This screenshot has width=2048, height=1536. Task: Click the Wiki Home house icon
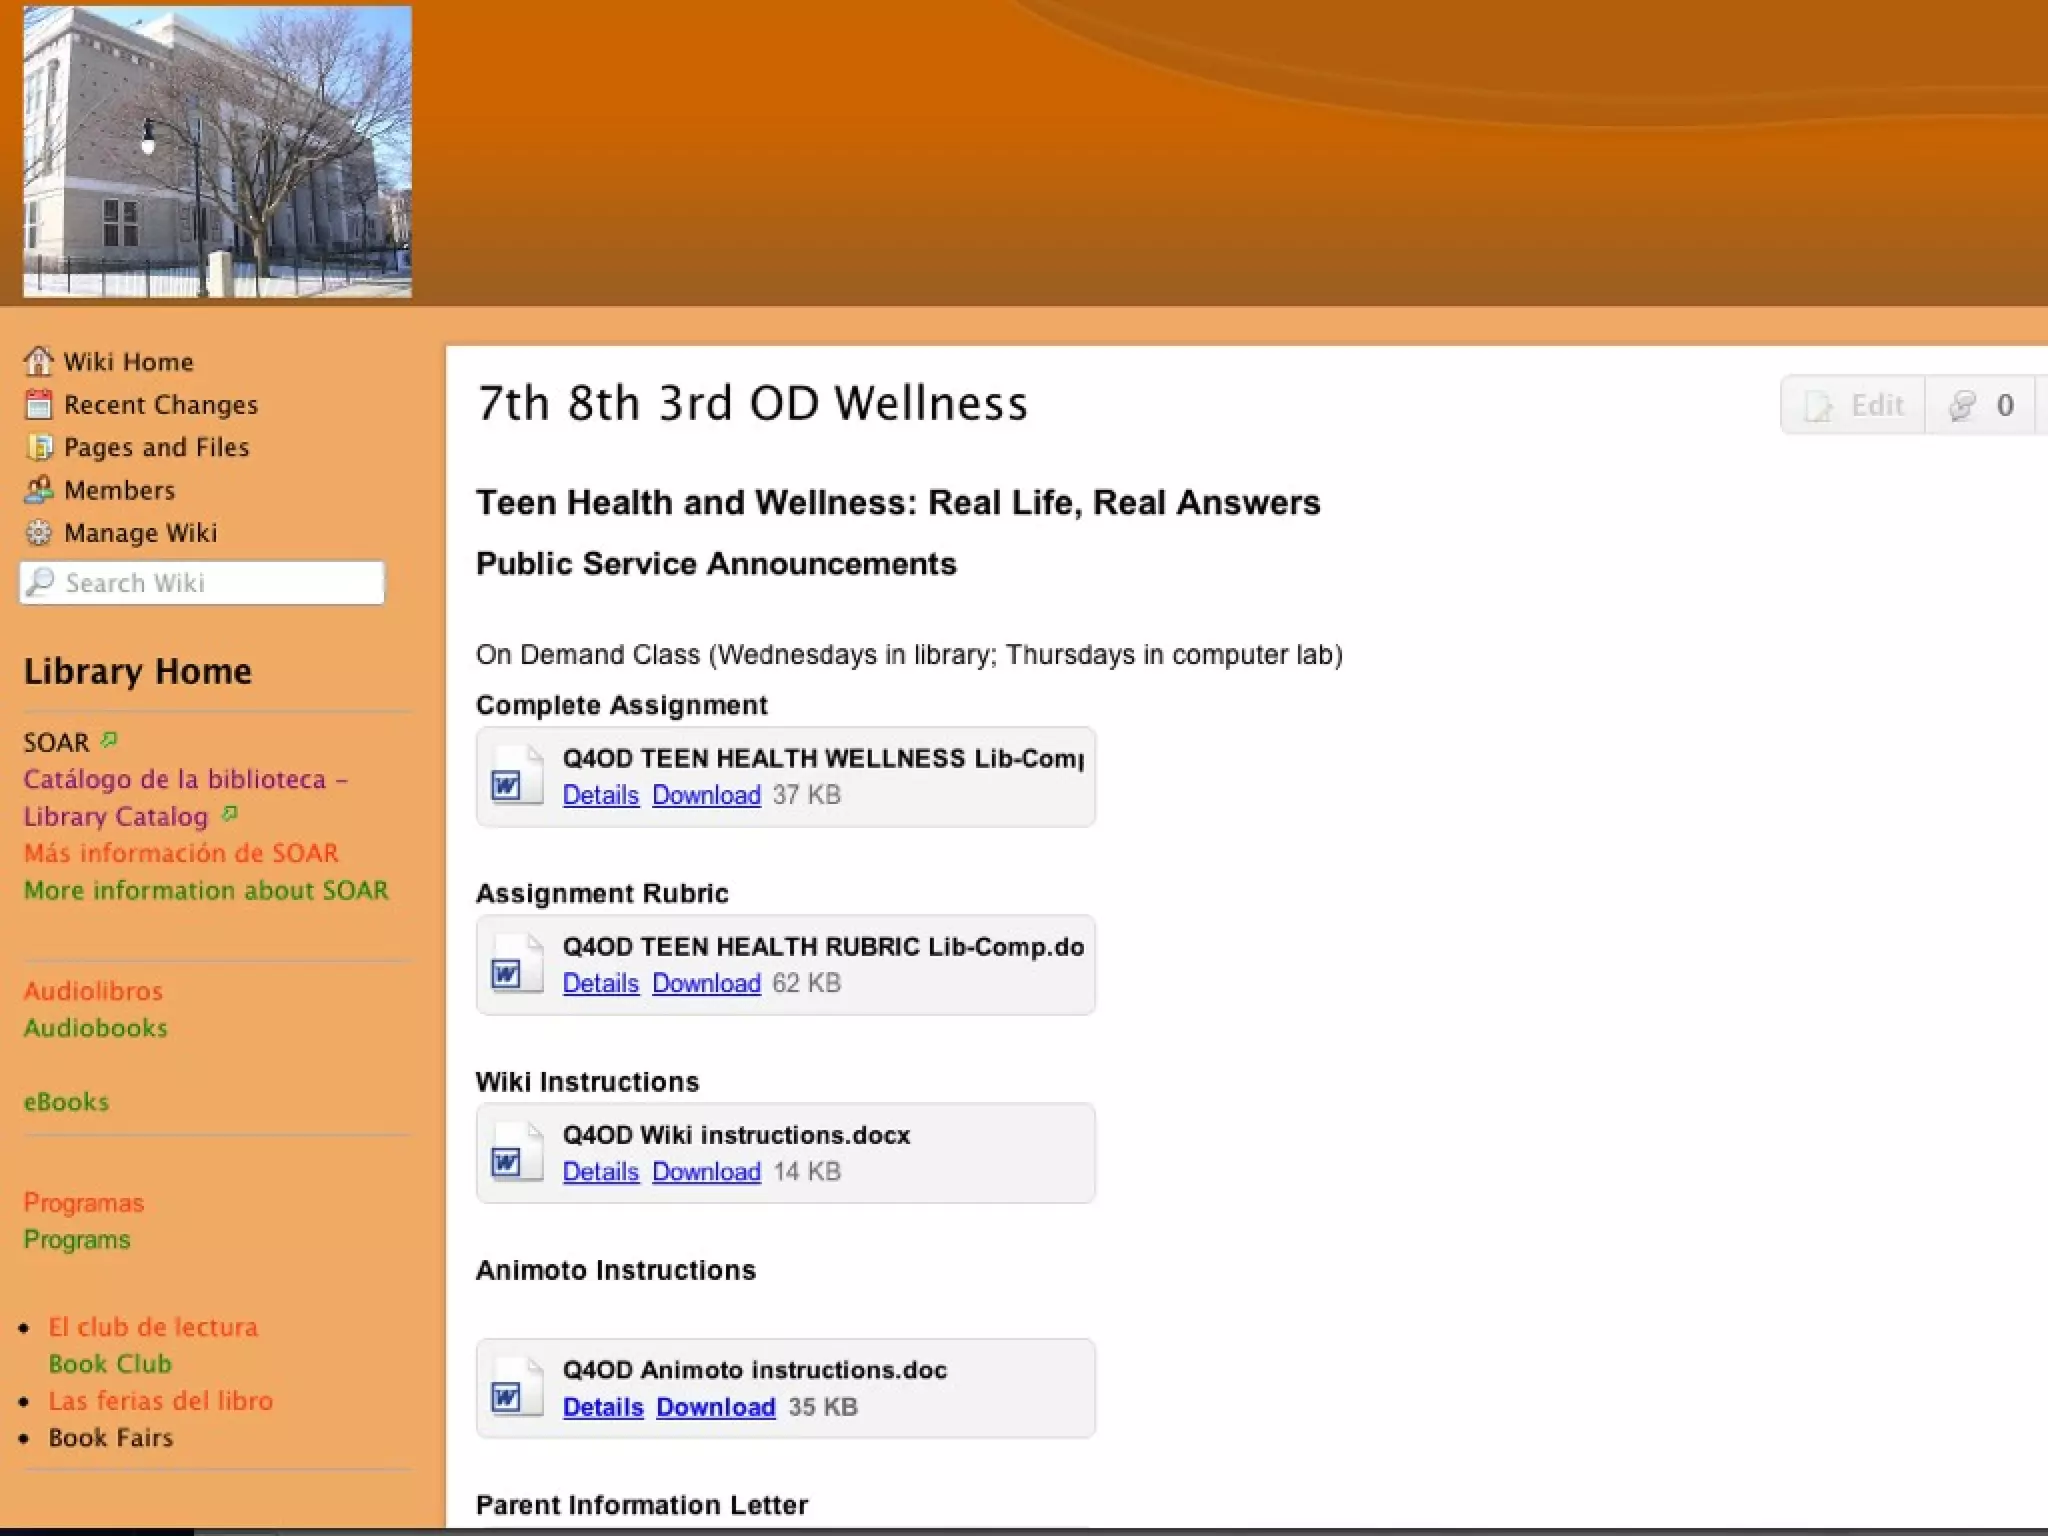point(38,361)
